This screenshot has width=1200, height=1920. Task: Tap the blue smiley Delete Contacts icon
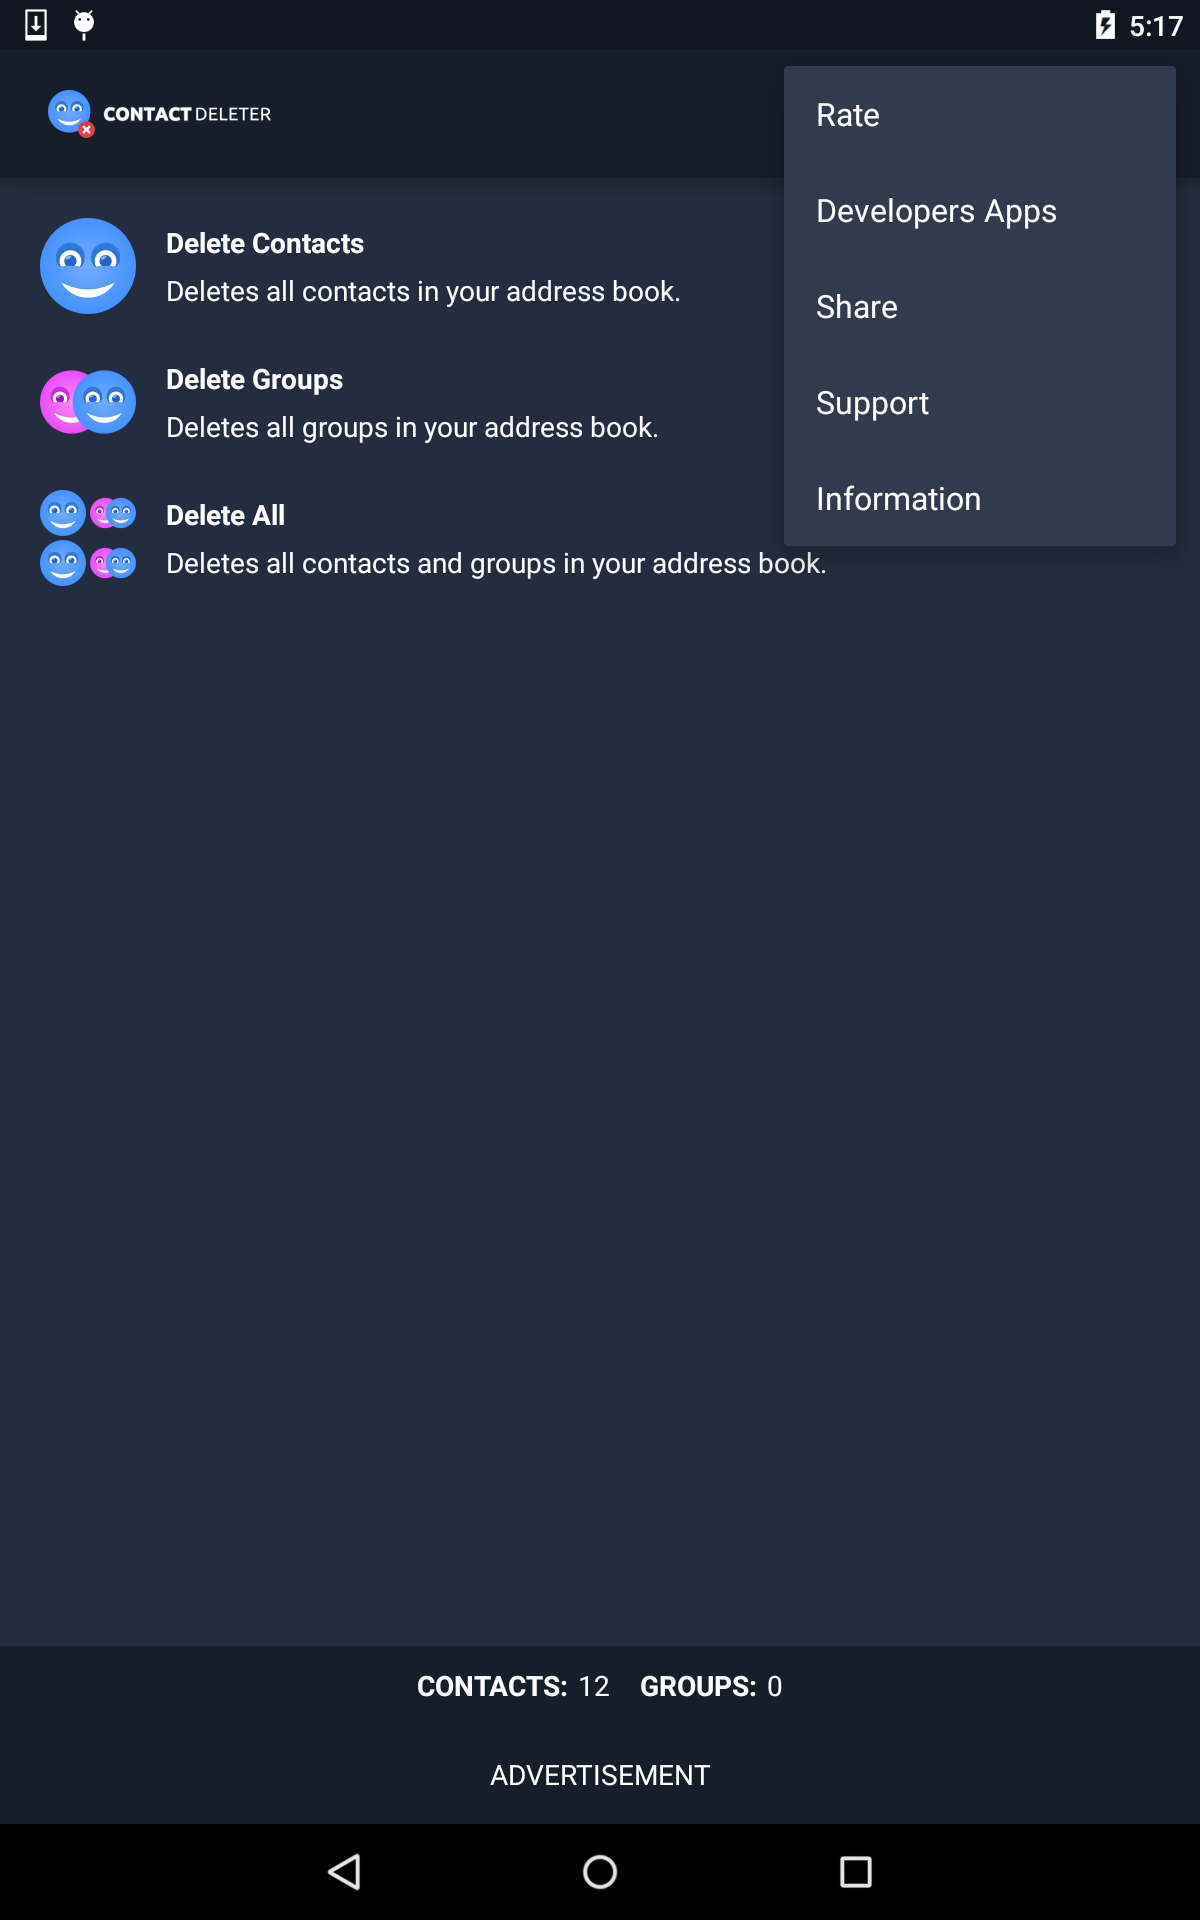tap(88, 266)
